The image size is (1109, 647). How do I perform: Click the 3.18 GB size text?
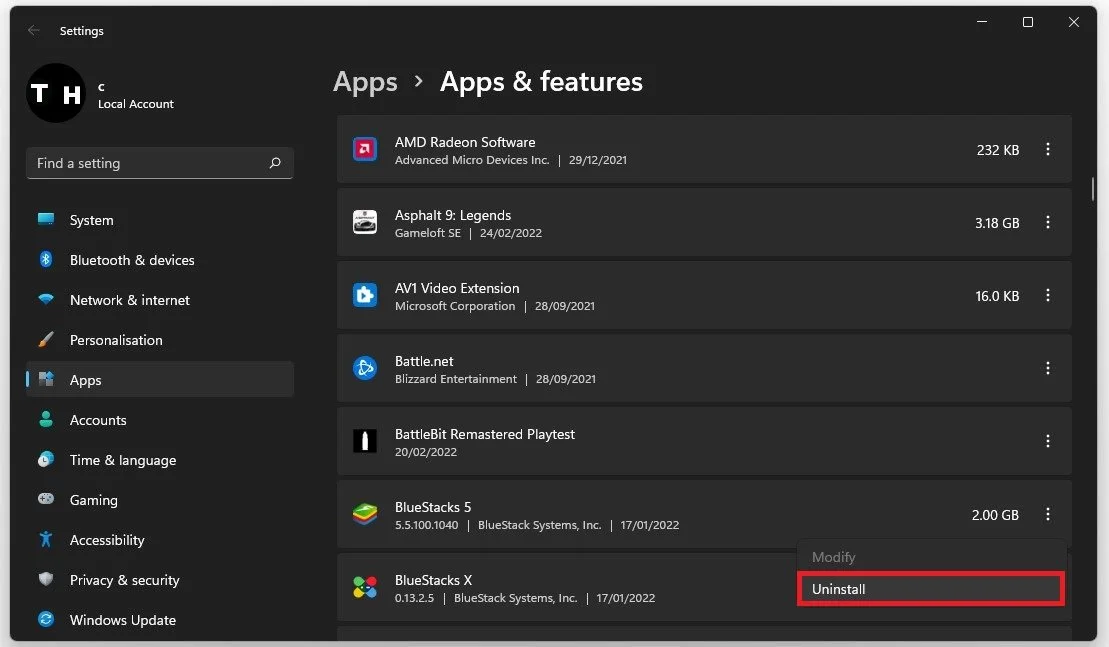point(997,223)
